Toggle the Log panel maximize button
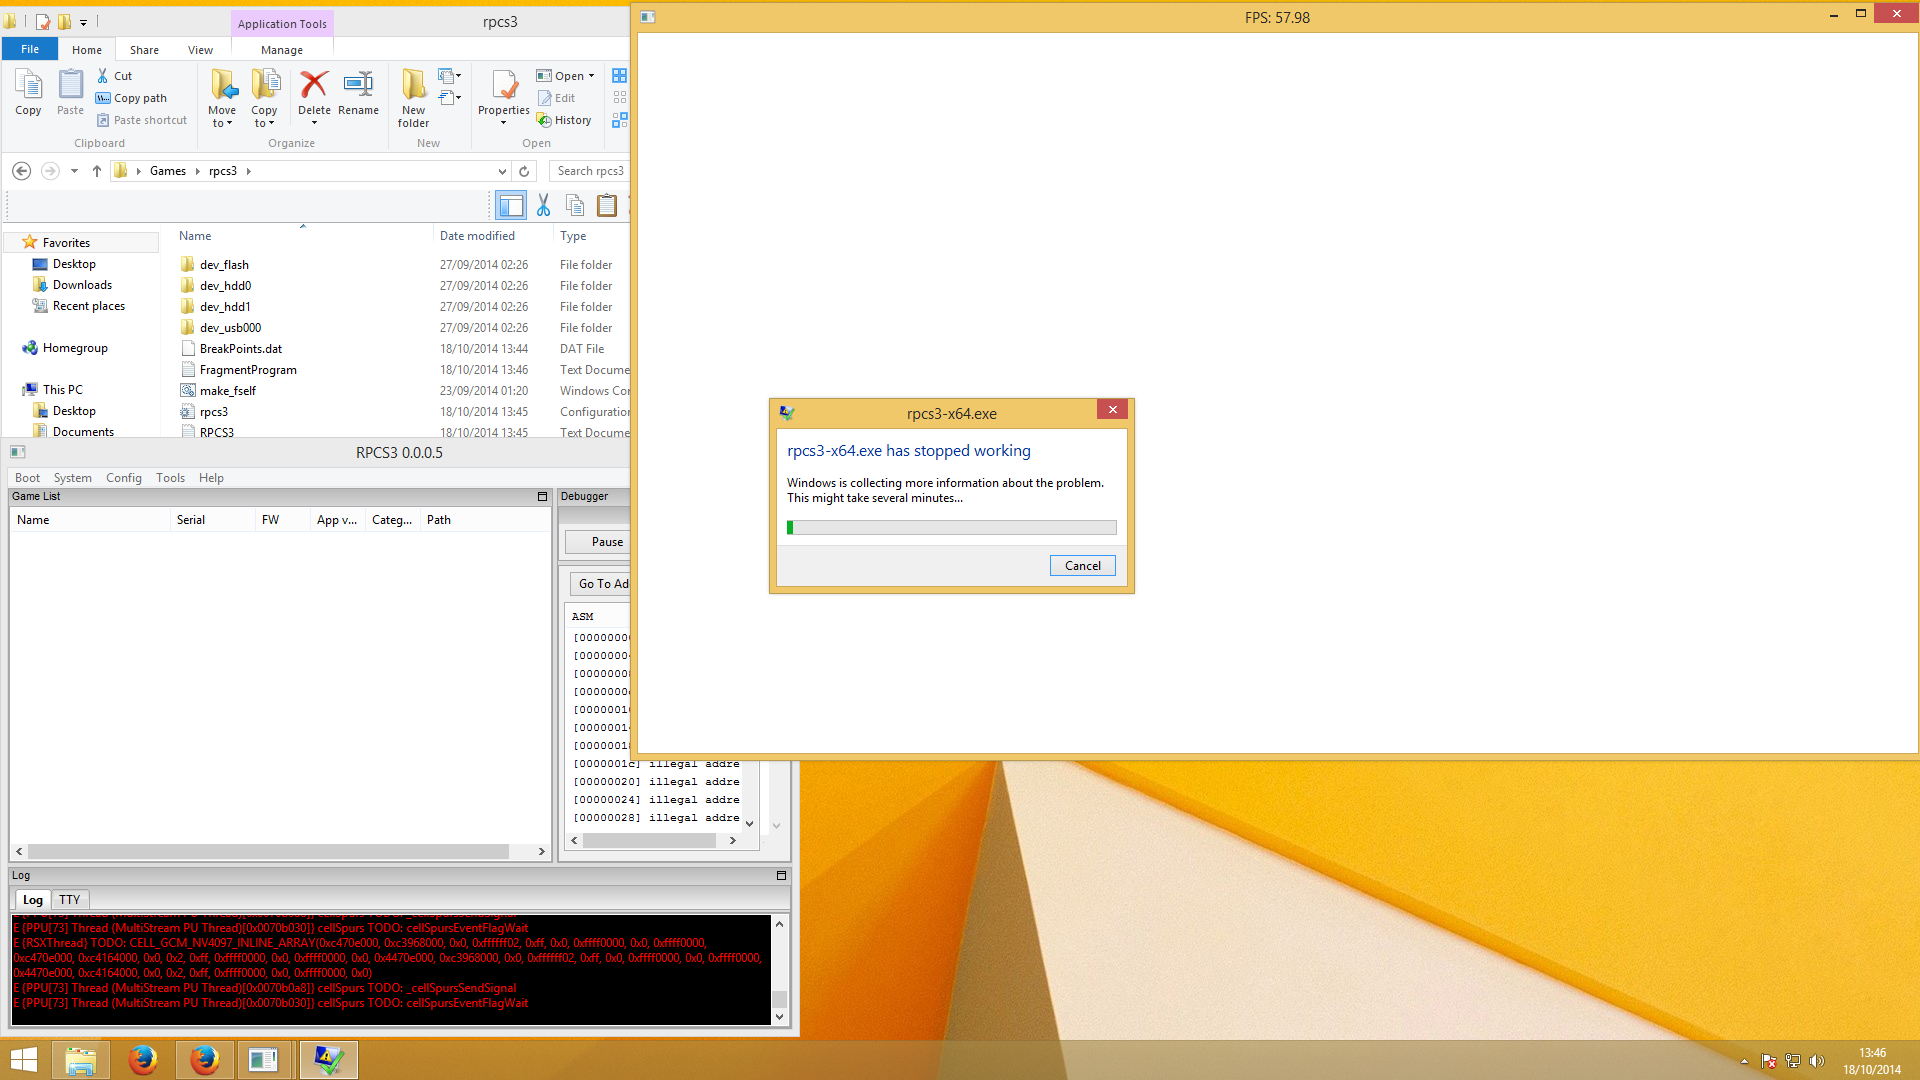1920x1080 pixels. [x=781, y=876]
